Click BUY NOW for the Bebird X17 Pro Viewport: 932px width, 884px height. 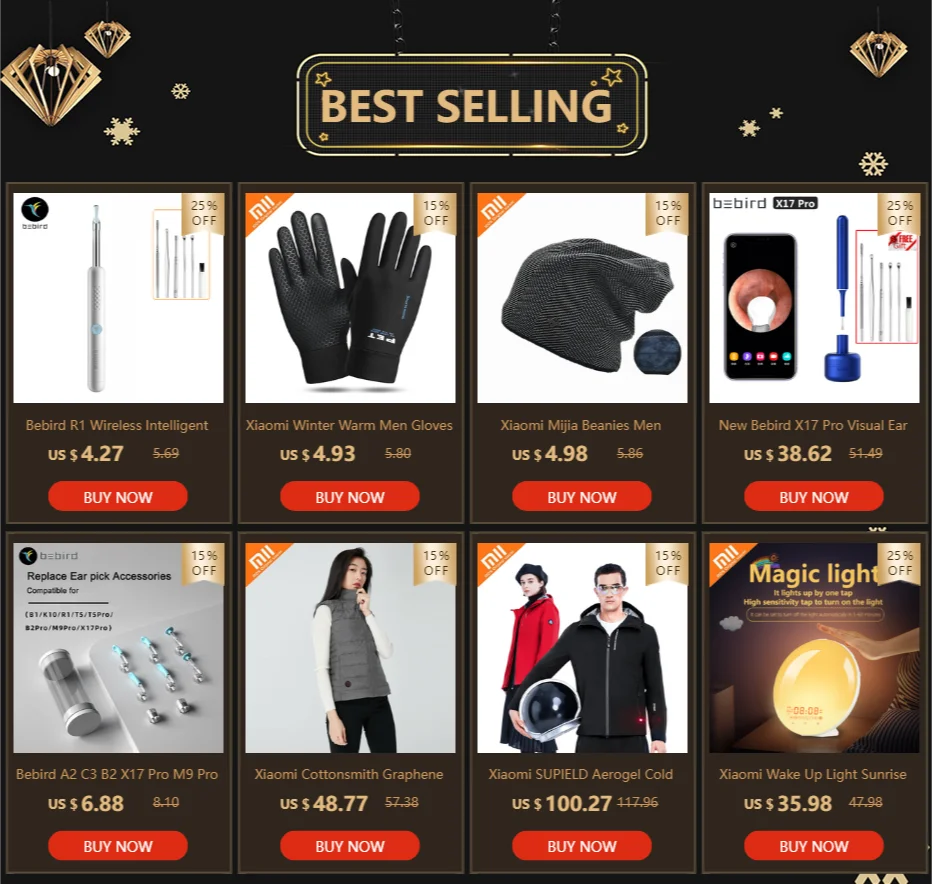pos(814,496)
